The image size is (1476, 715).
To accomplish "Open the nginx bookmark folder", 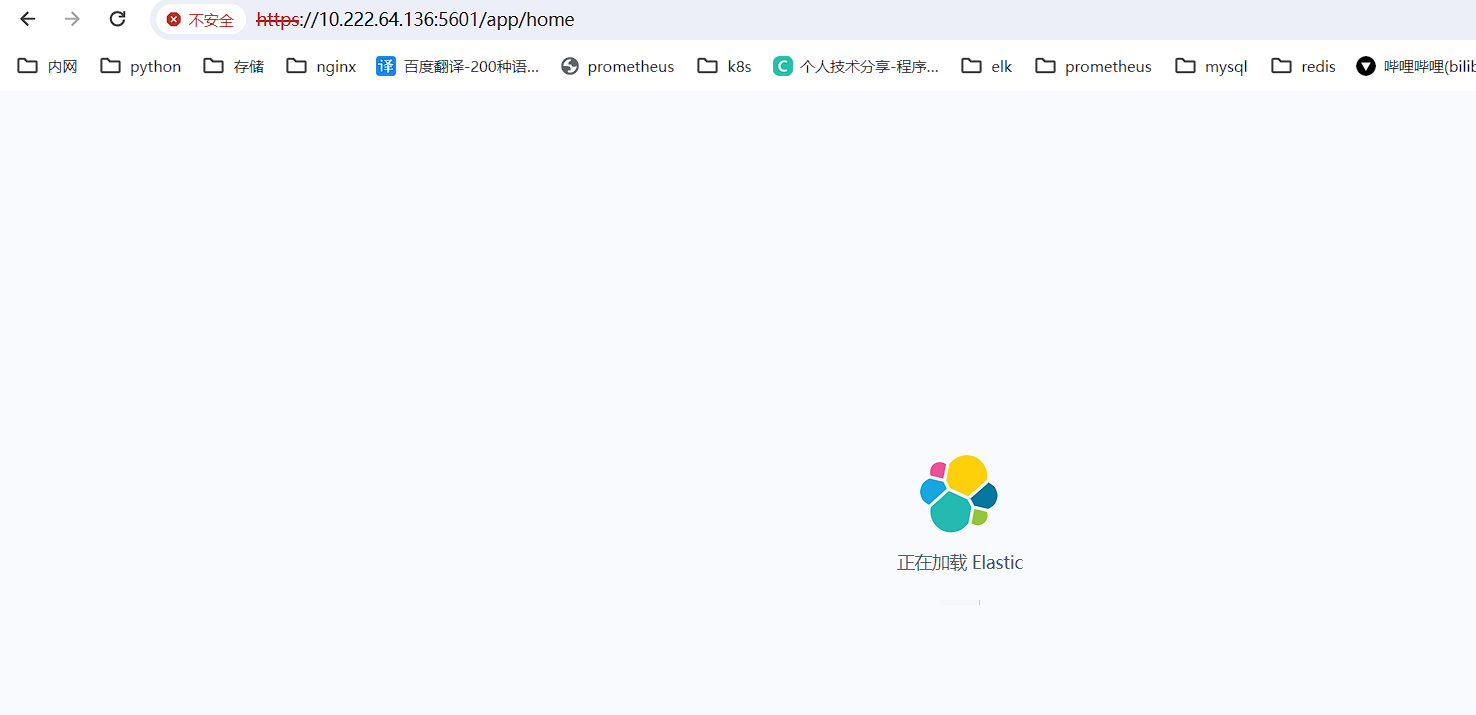I will [321, 66].
